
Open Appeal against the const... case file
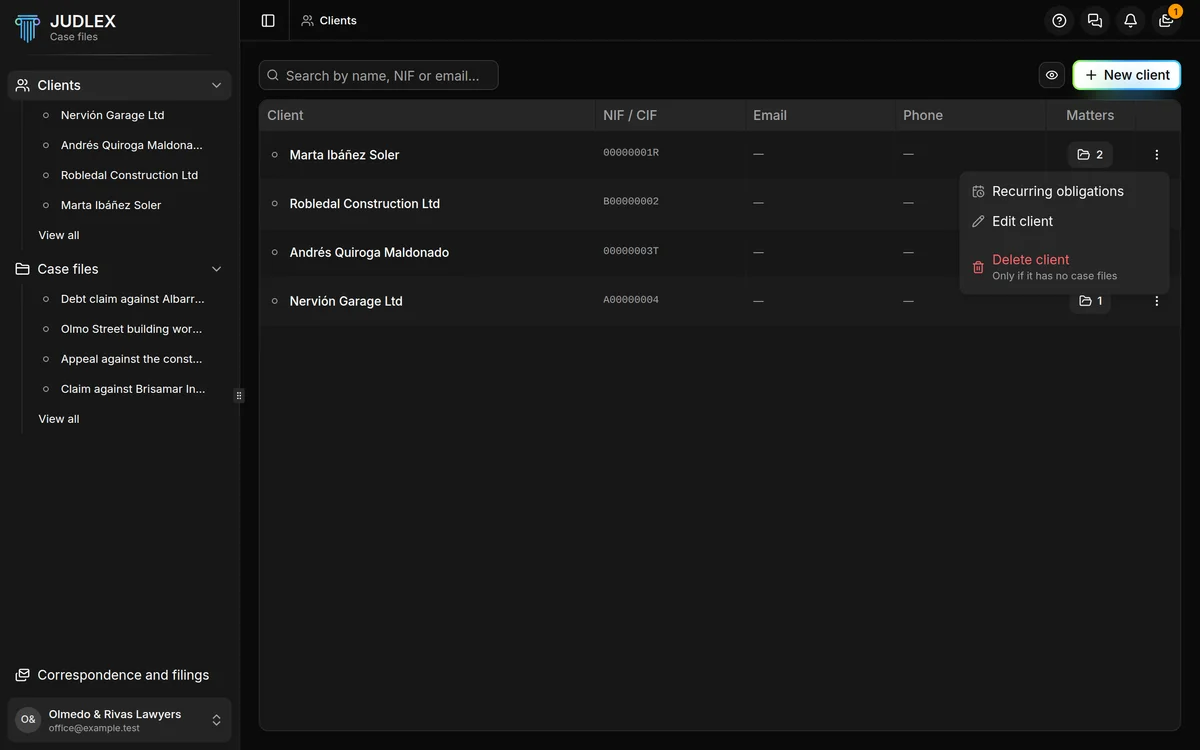pyautogui.click(x=131, y=359)
